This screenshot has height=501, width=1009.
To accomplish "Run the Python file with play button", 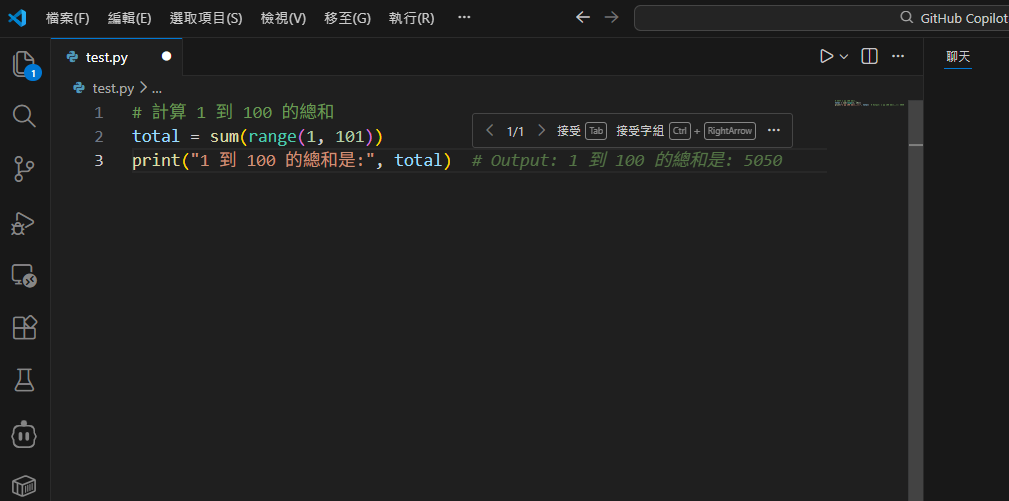I will [826, 57].
